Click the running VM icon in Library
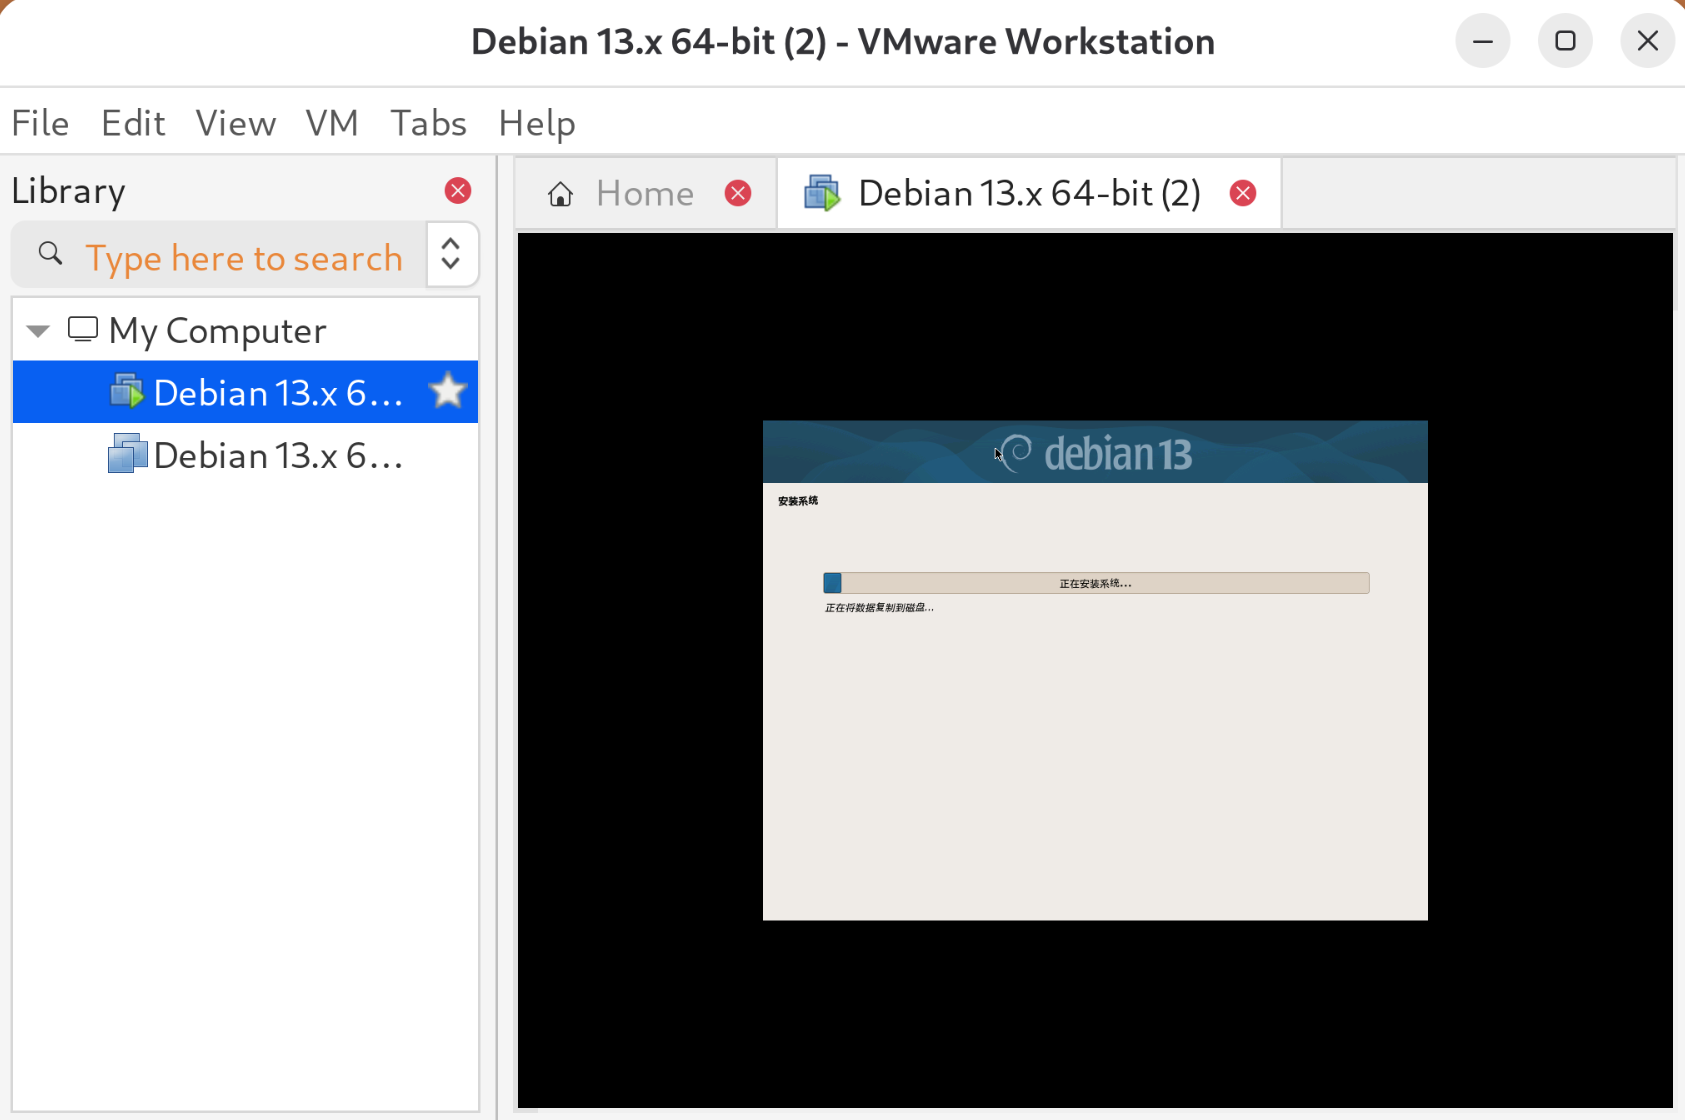This screenshot has height=1120, width=1685. (x=127, y=391)
